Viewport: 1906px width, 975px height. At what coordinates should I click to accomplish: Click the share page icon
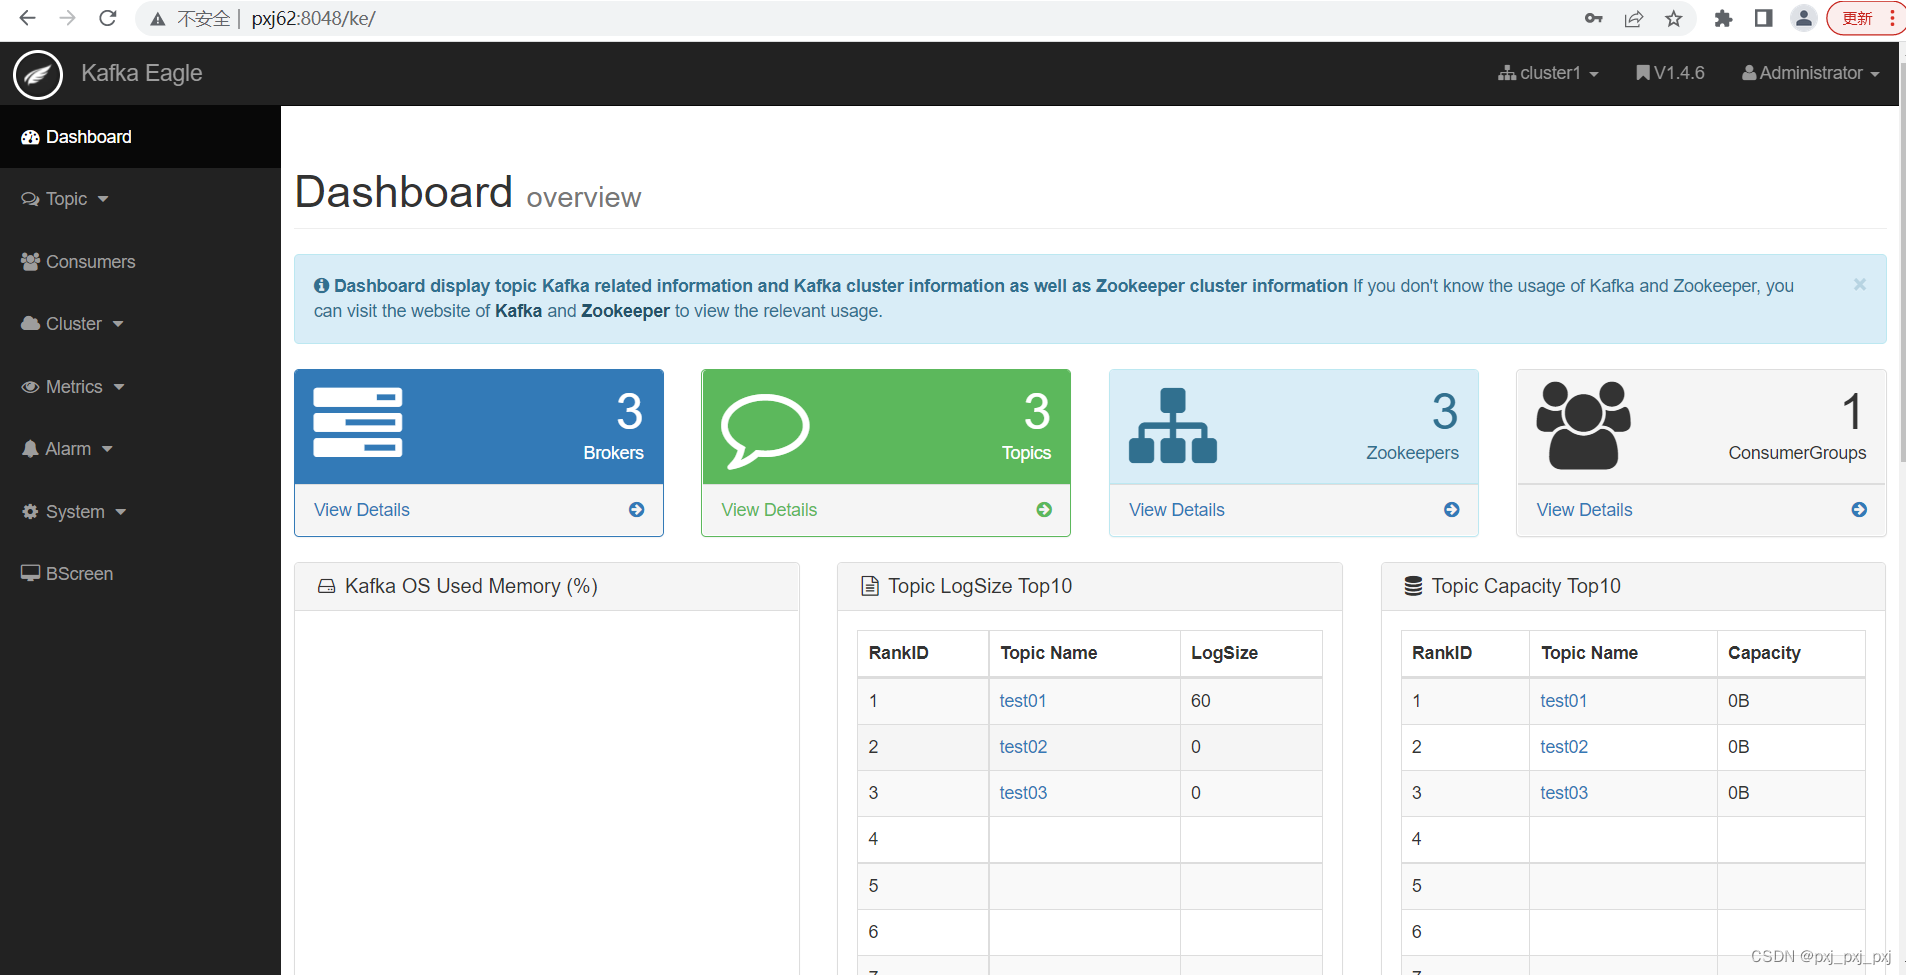1634,18
